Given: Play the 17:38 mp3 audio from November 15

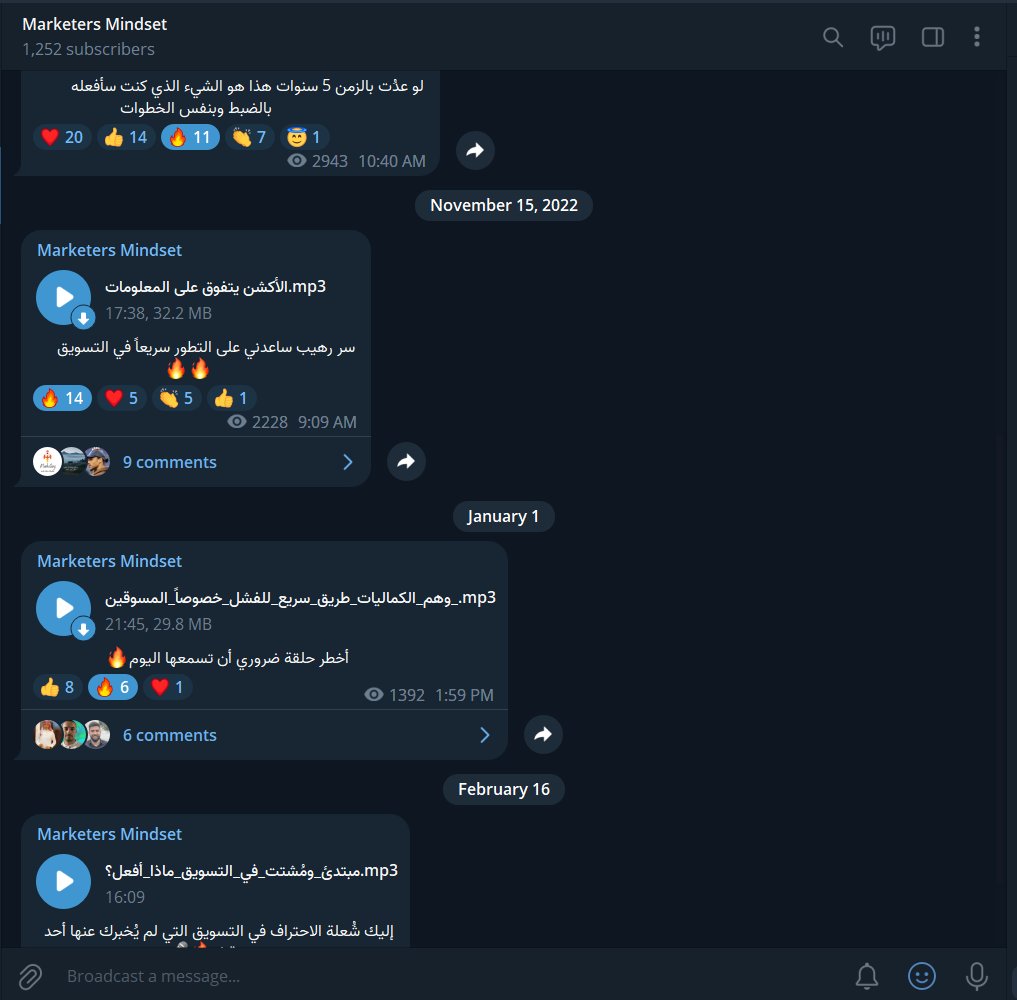Looking at the screenshot, I should click(64, 298).
